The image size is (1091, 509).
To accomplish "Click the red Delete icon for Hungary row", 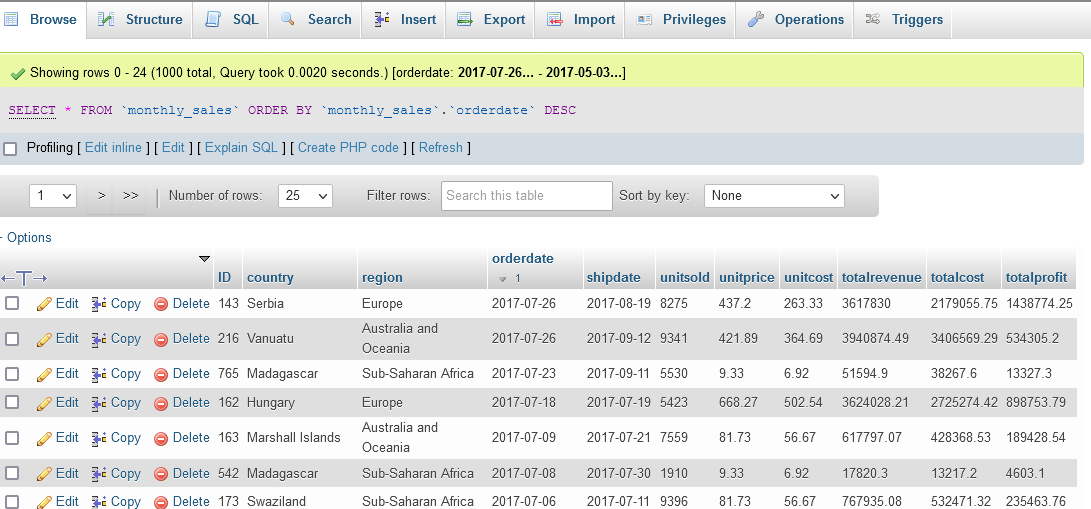I will 161,403.
